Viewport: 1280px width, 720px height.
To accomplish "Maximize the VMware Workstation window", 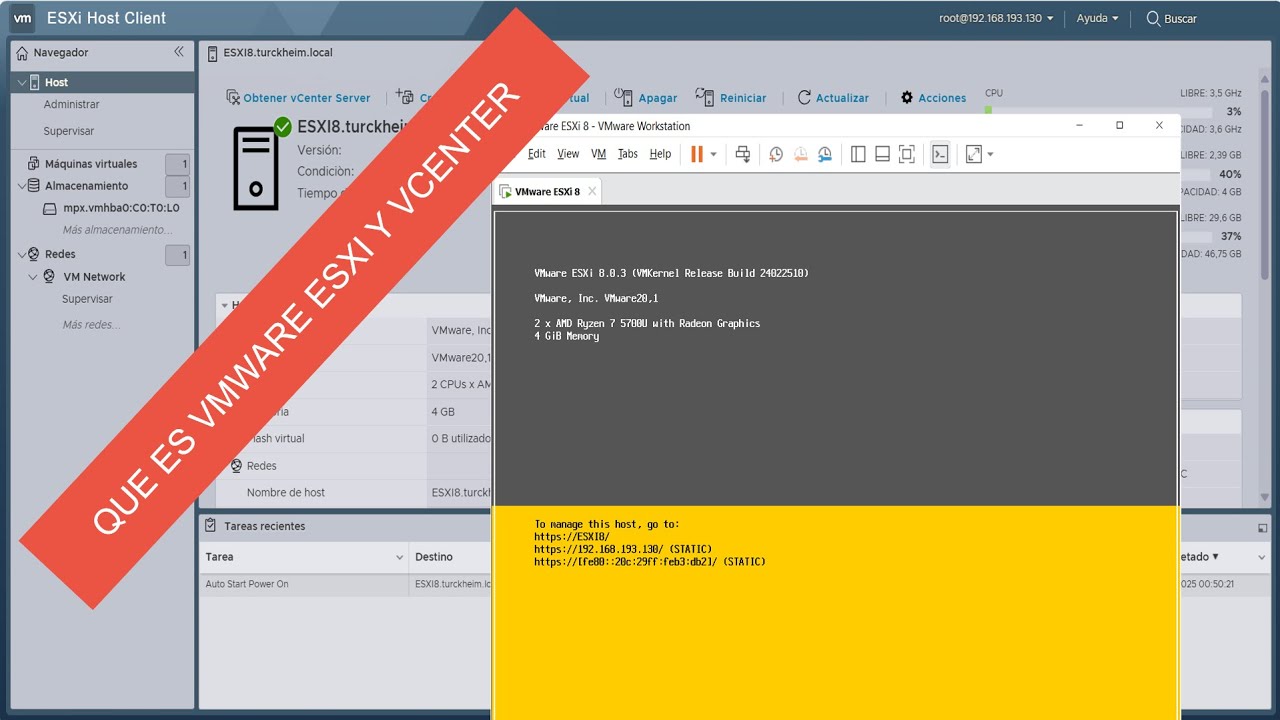I will point(1120,126).
